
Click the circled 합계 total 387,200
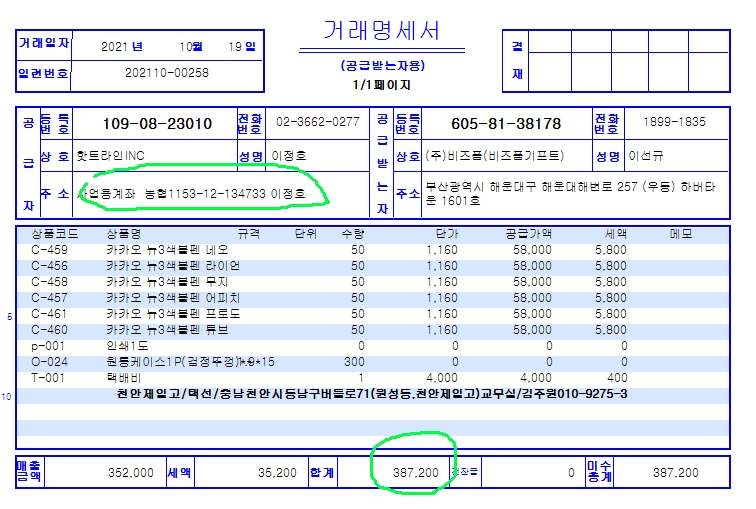tap(412, 472)
